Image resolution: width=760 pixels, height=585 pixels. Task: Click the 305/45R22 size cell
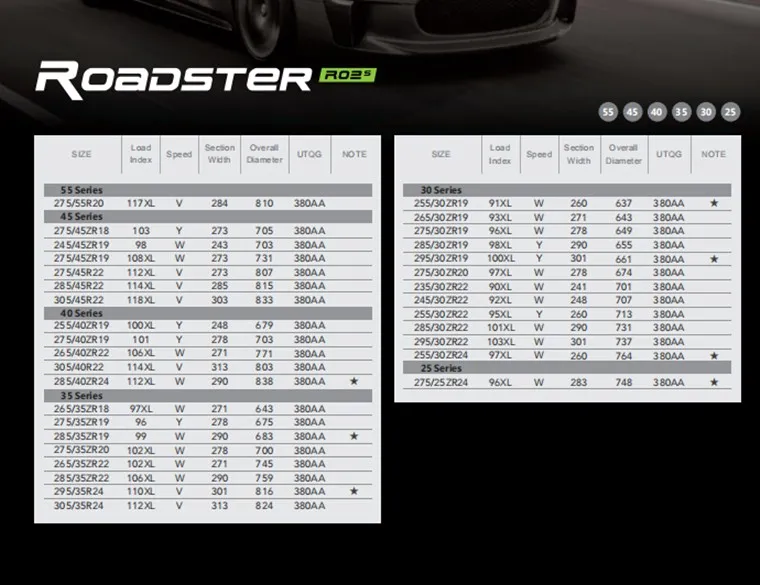click(79, 300)
